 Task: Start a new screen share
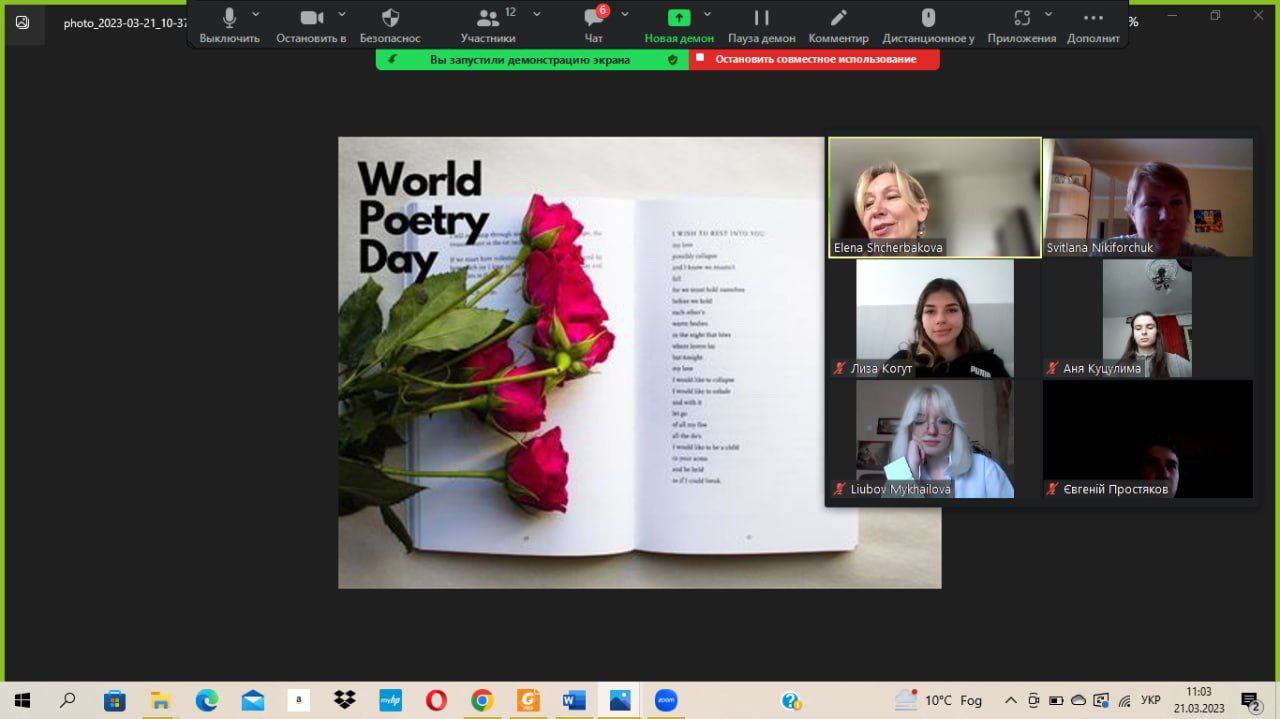pyautogui.click(x=679, y=24)
